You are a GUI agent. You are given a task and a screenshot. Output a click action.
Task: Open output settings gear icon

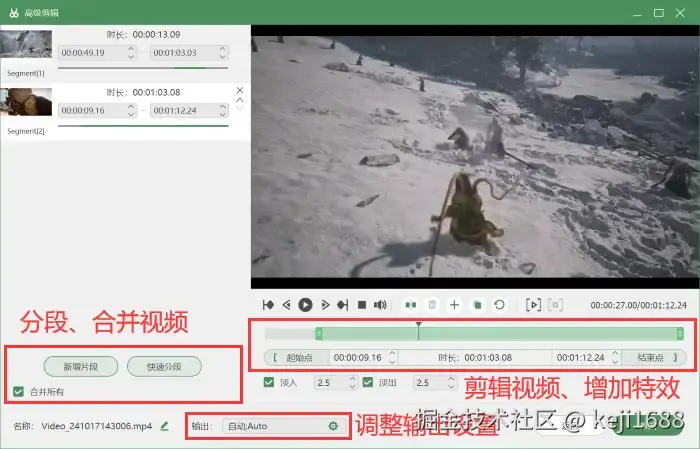pos(333,426)
